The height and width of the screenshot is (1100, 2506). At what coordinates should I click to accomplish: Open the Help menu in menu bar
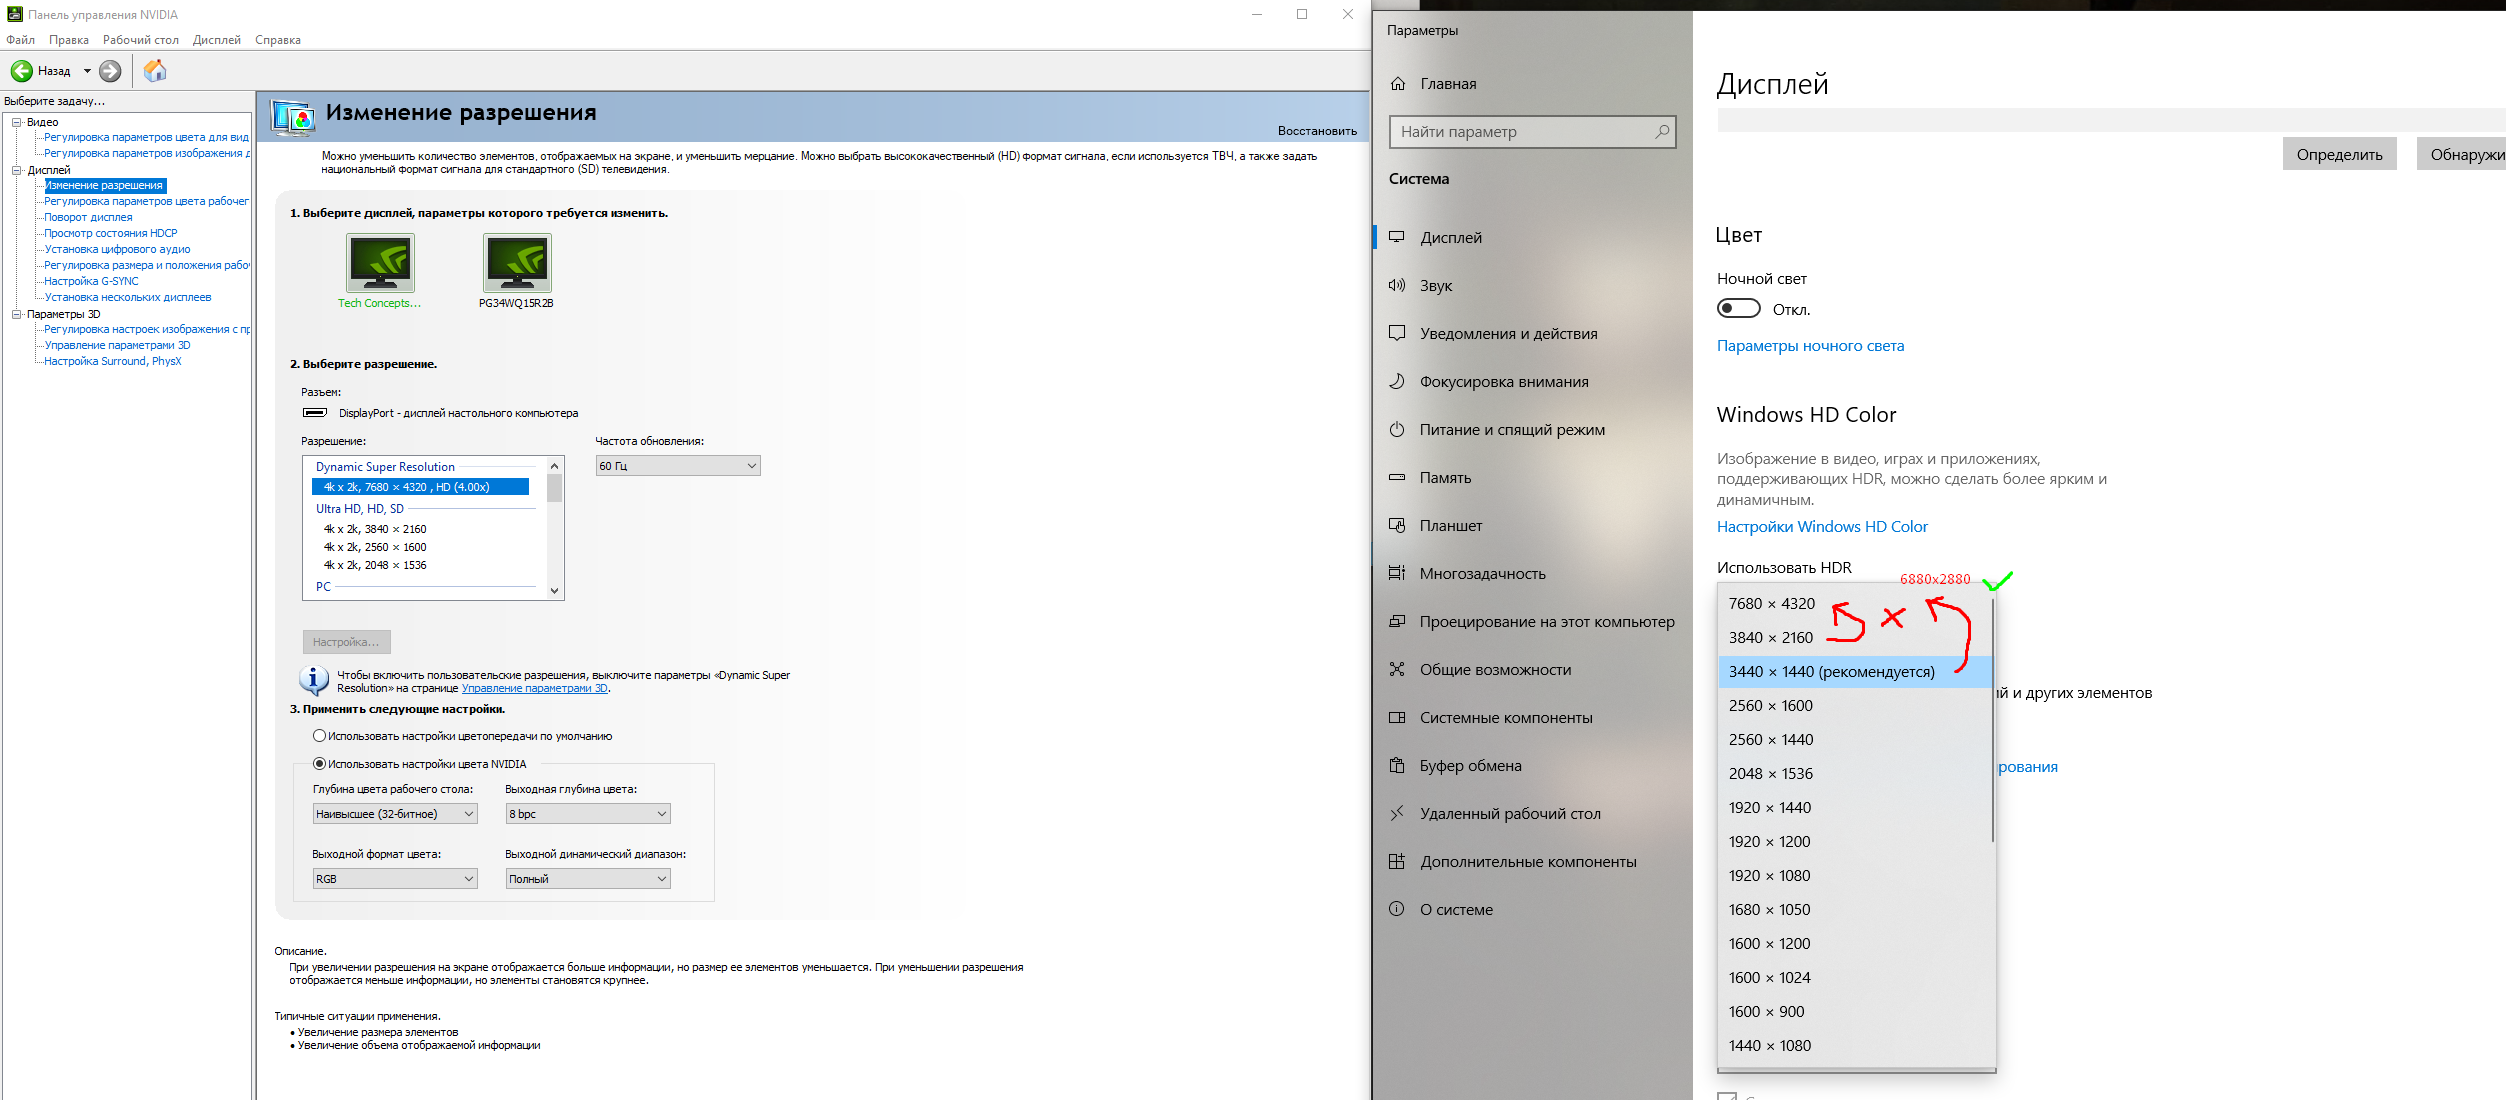coord(277,40)
